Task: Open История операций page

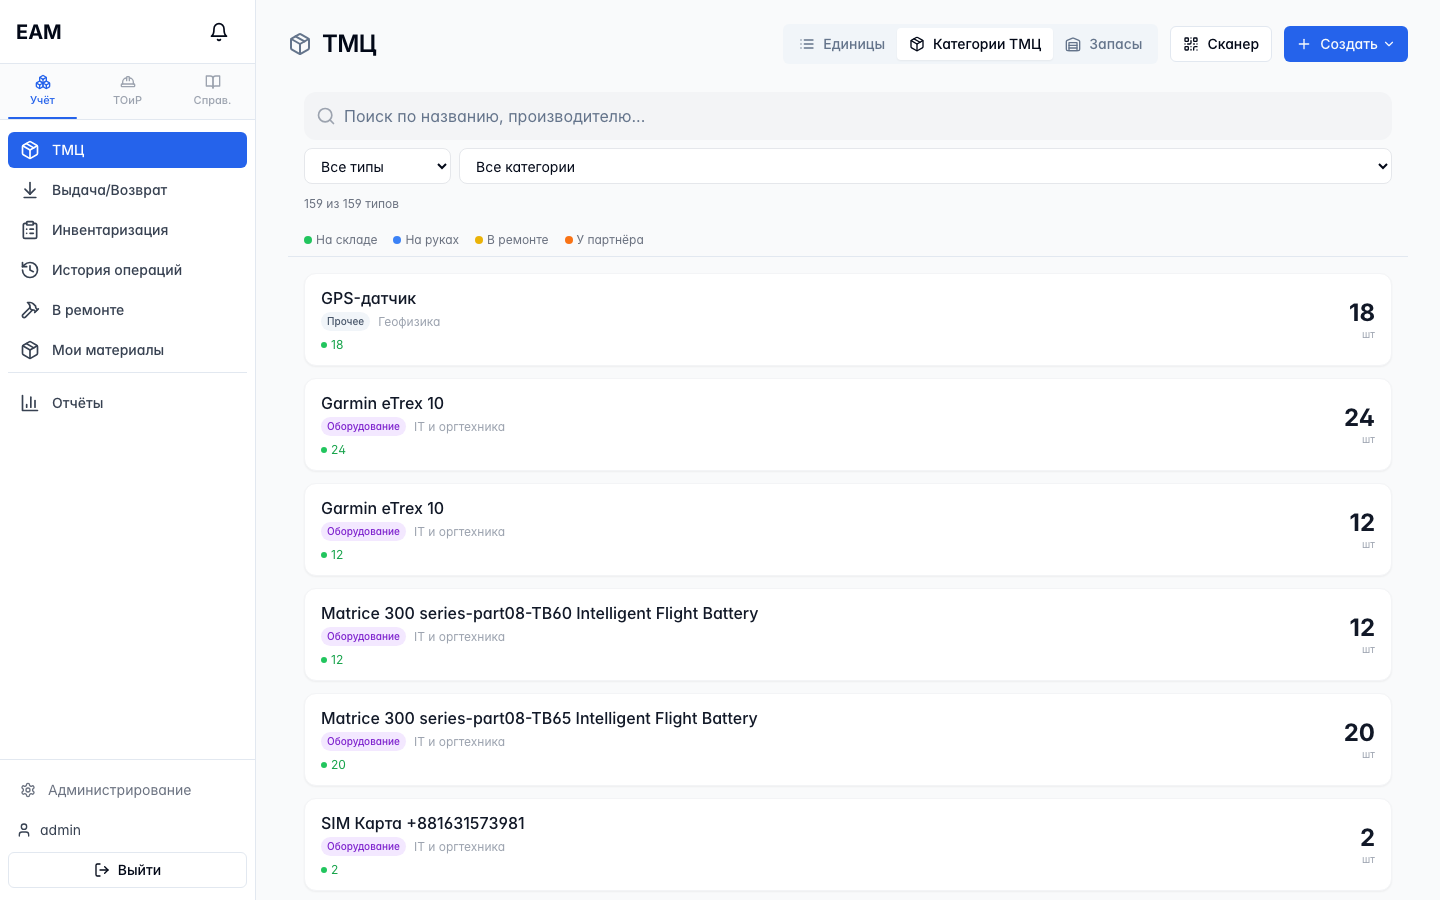Action: [x=127, y=270]
